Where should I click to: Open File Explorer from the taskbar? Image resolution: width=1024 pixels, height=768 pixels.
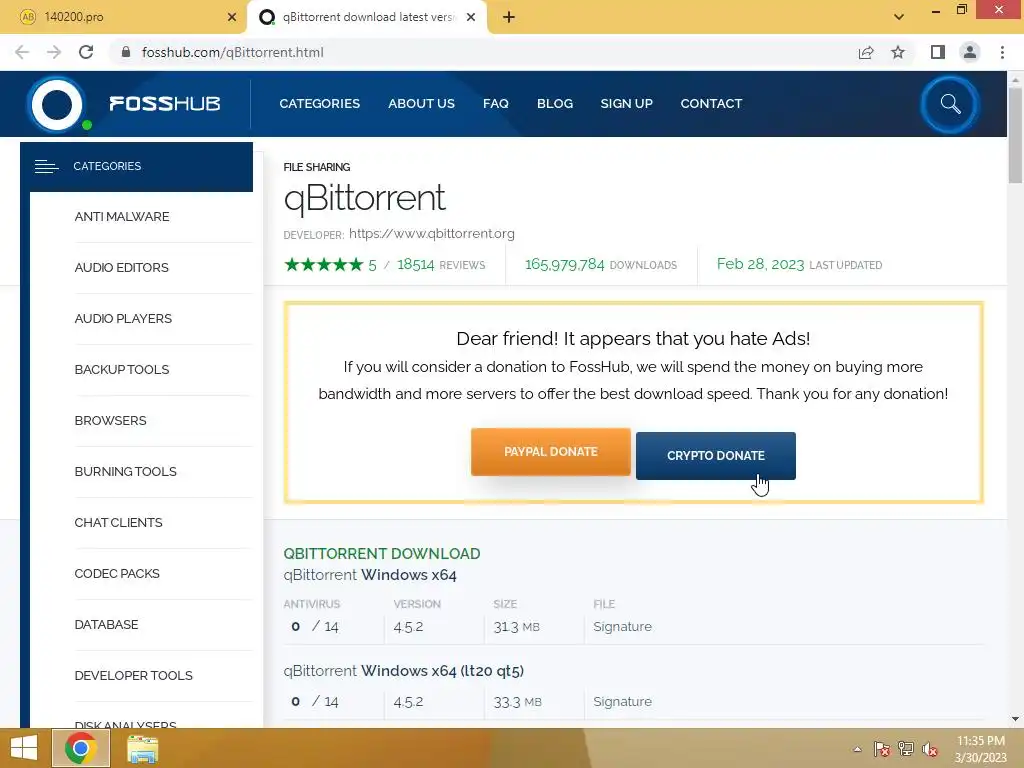tap(142, 749)
